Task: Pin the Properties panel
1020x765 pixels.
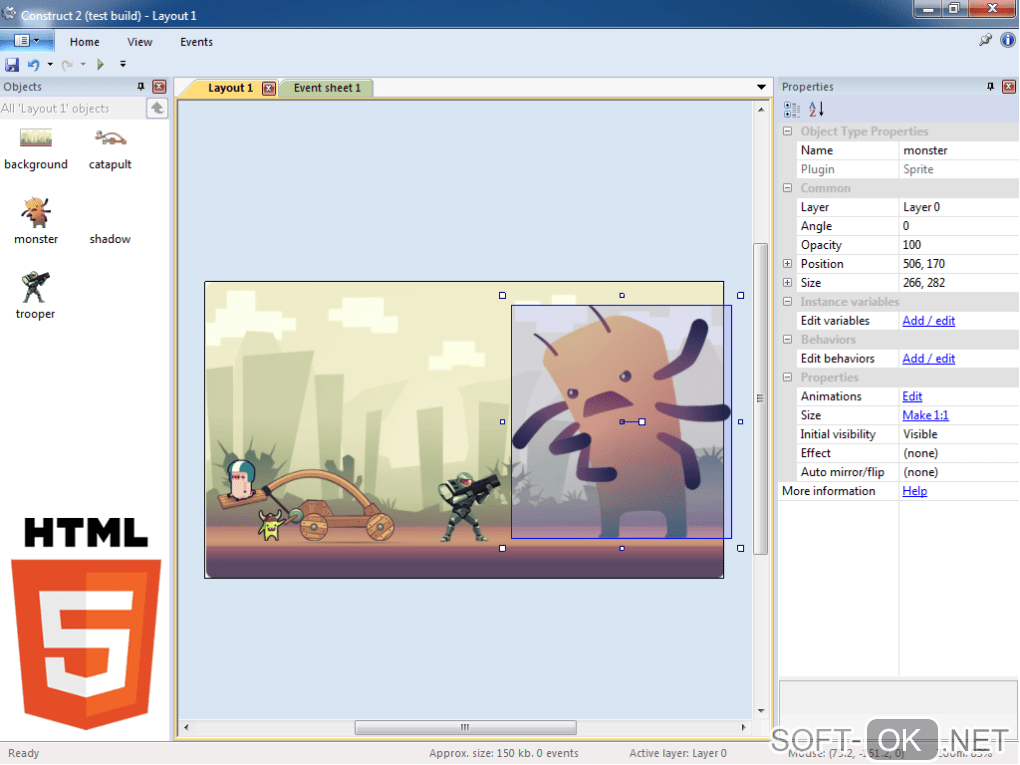Action: [x=990, y=87]
